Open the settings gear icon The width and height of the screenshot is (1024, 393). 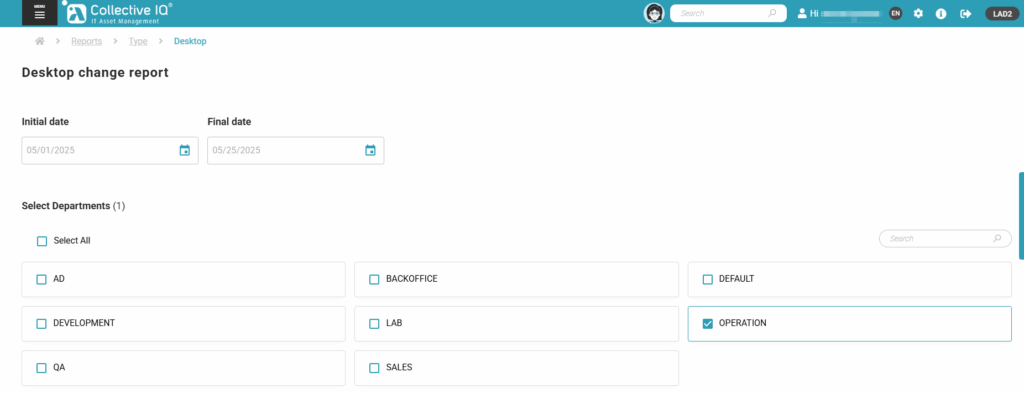918,13
